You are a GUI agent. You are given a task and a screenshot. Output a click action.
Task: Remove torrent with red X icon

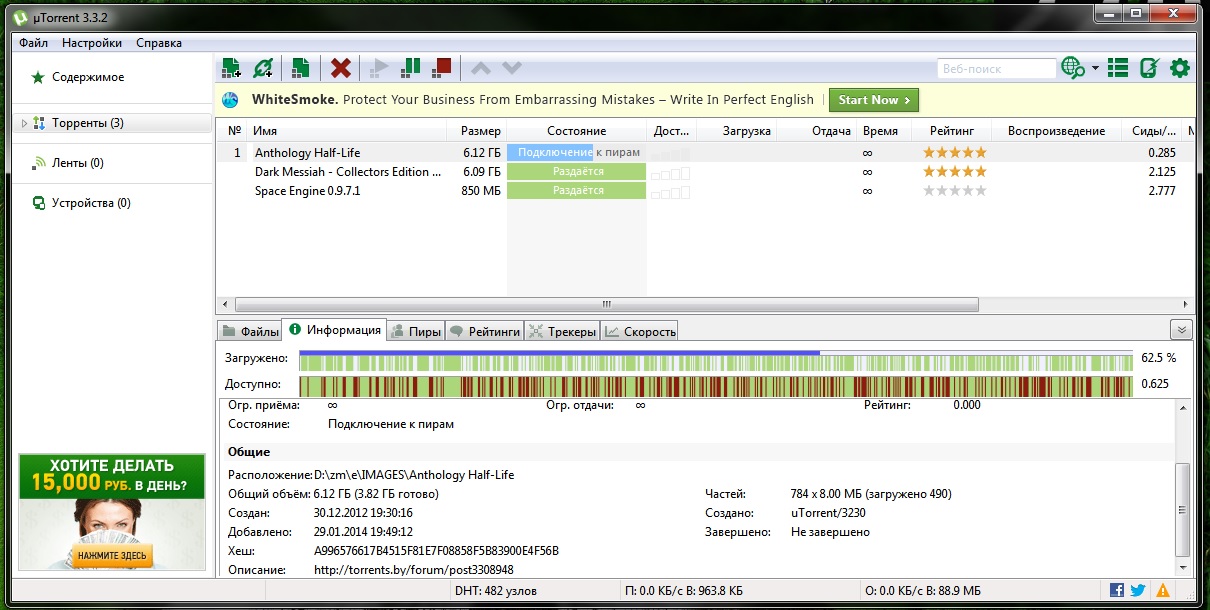coord(341,68)
